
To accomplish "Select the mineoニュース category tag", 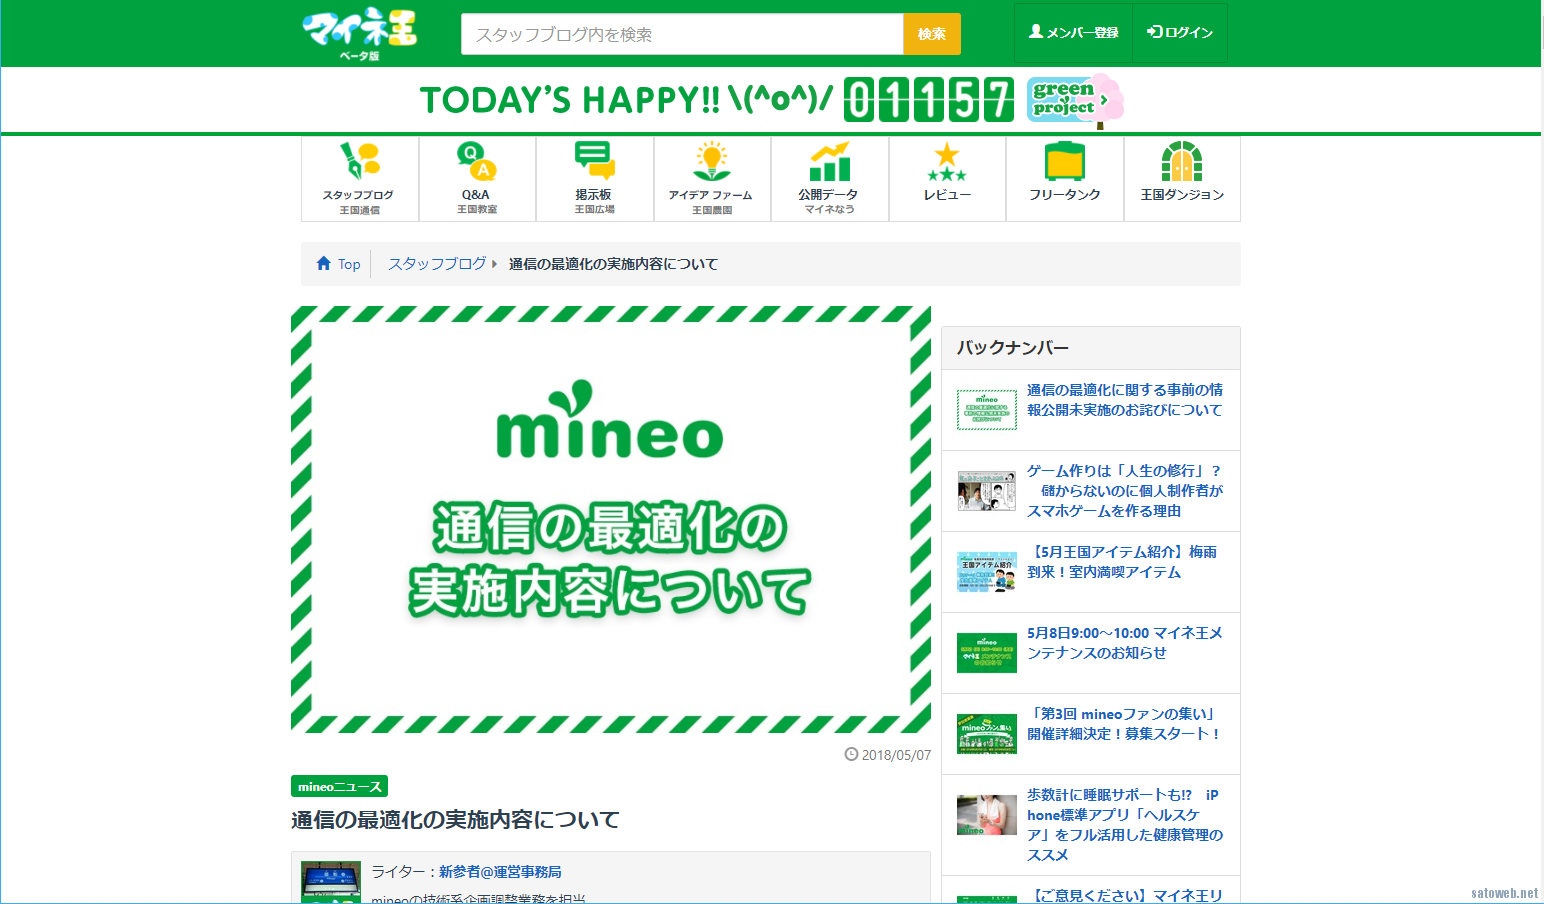I will pos(339,787).
